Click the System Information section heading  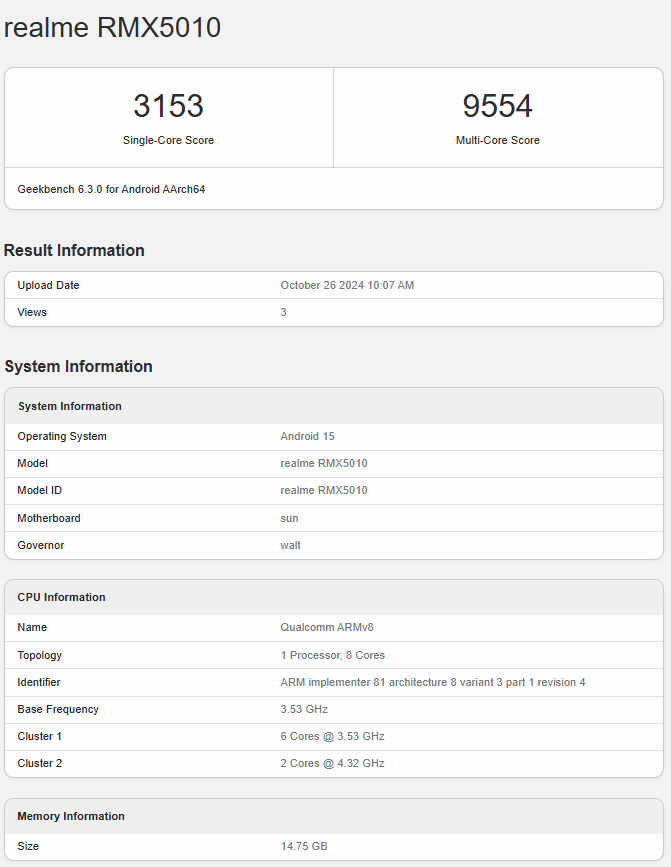[78, 366]
